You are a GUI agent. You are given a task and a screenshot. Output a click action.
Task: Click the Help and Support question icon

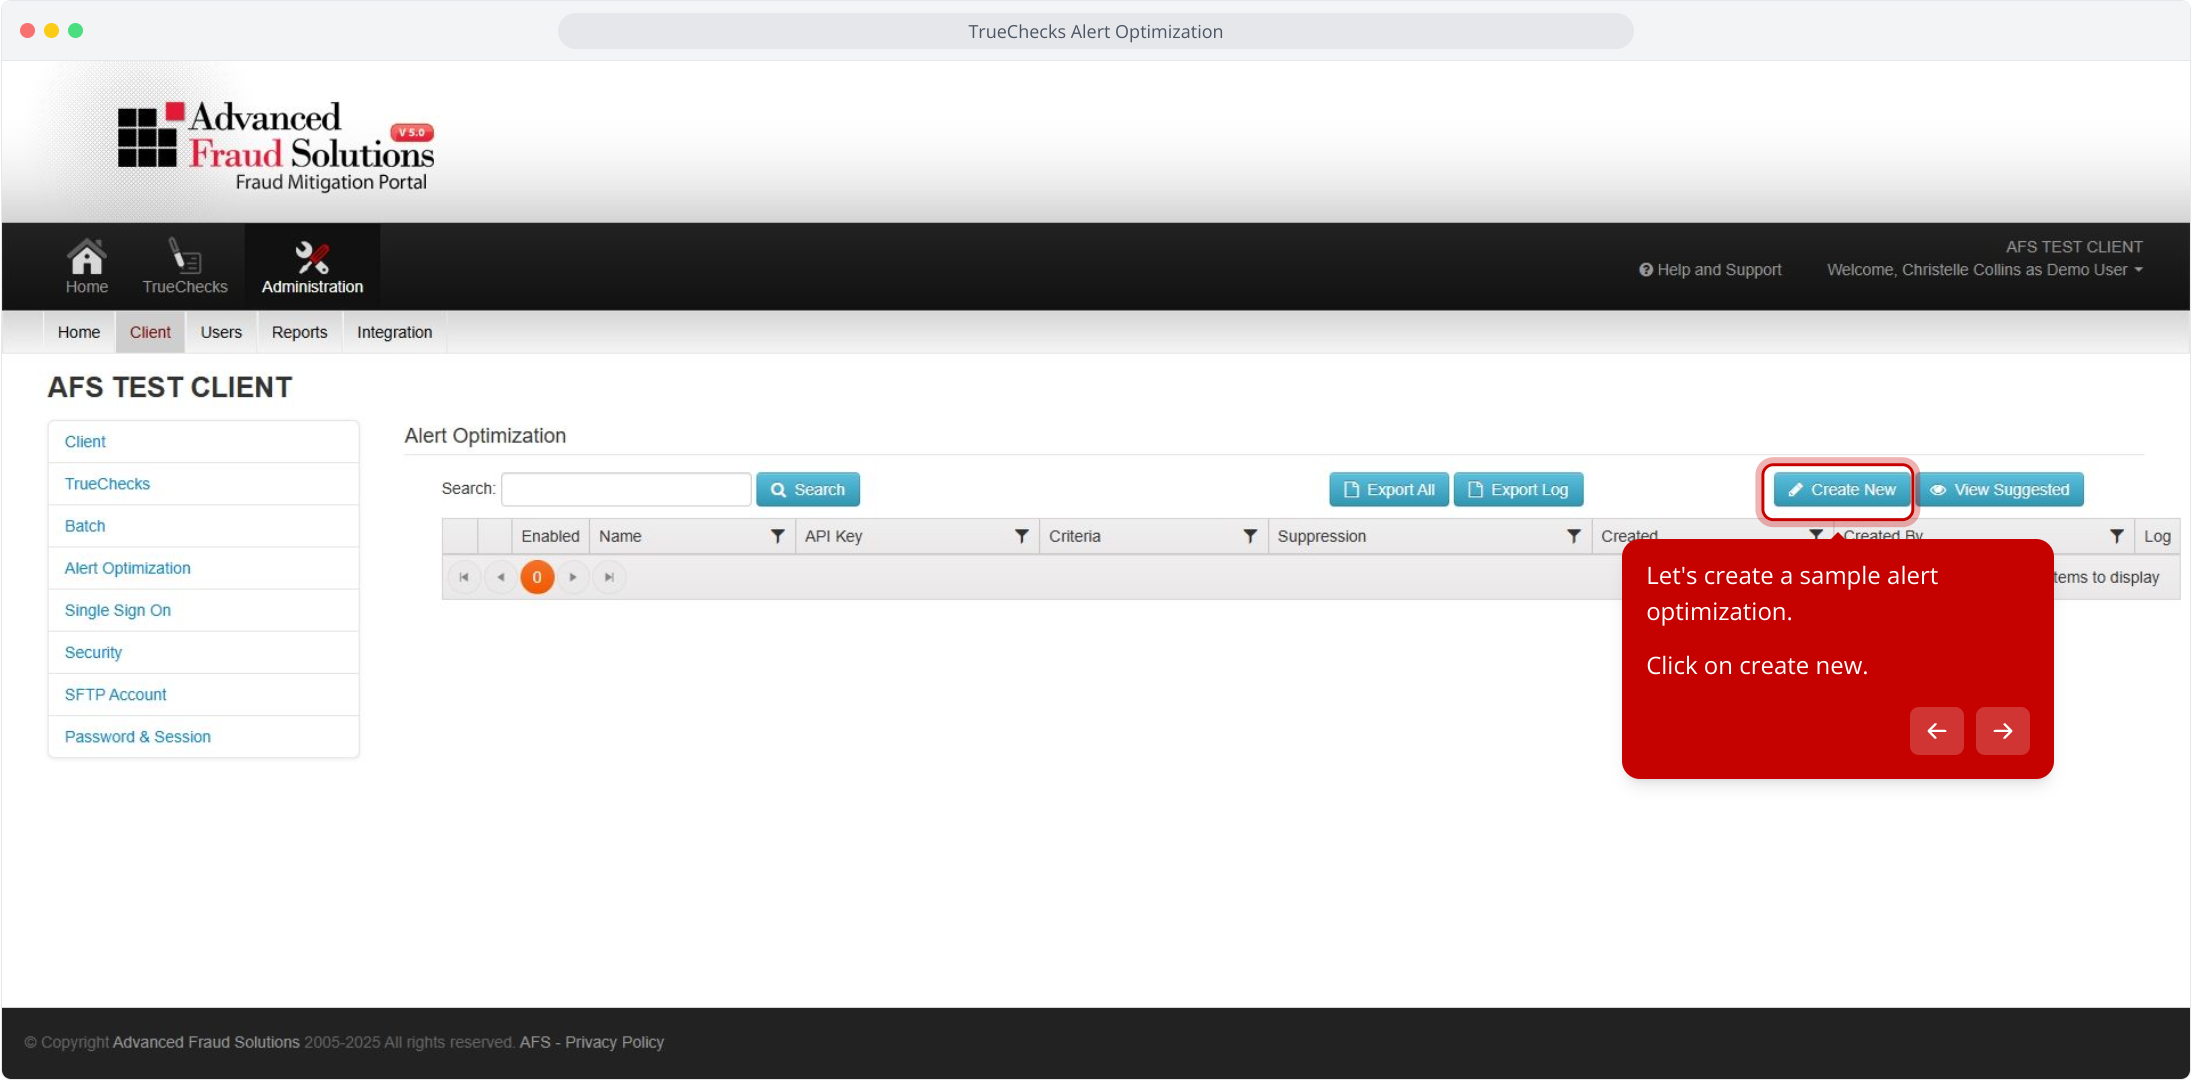[x=1645, y=270]
